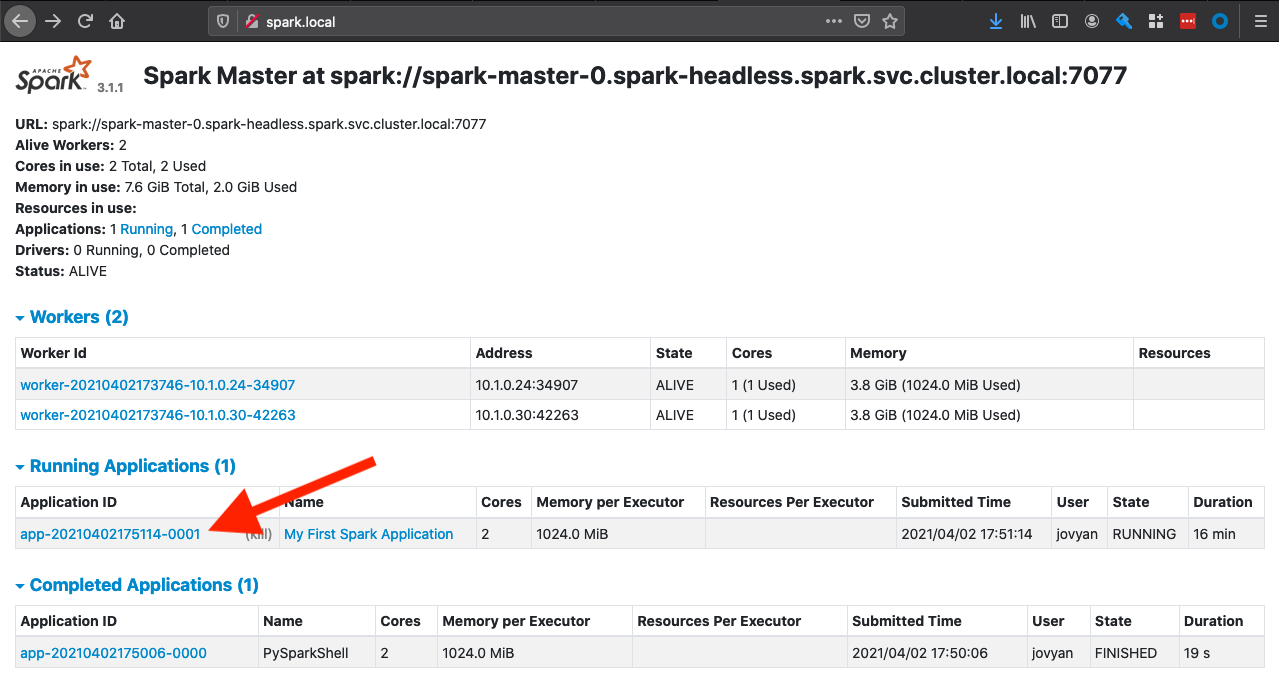Toggle the browser sidebar icon
The width and height of the screenshot is (1279, 688).
click(x=1060, y=20)
